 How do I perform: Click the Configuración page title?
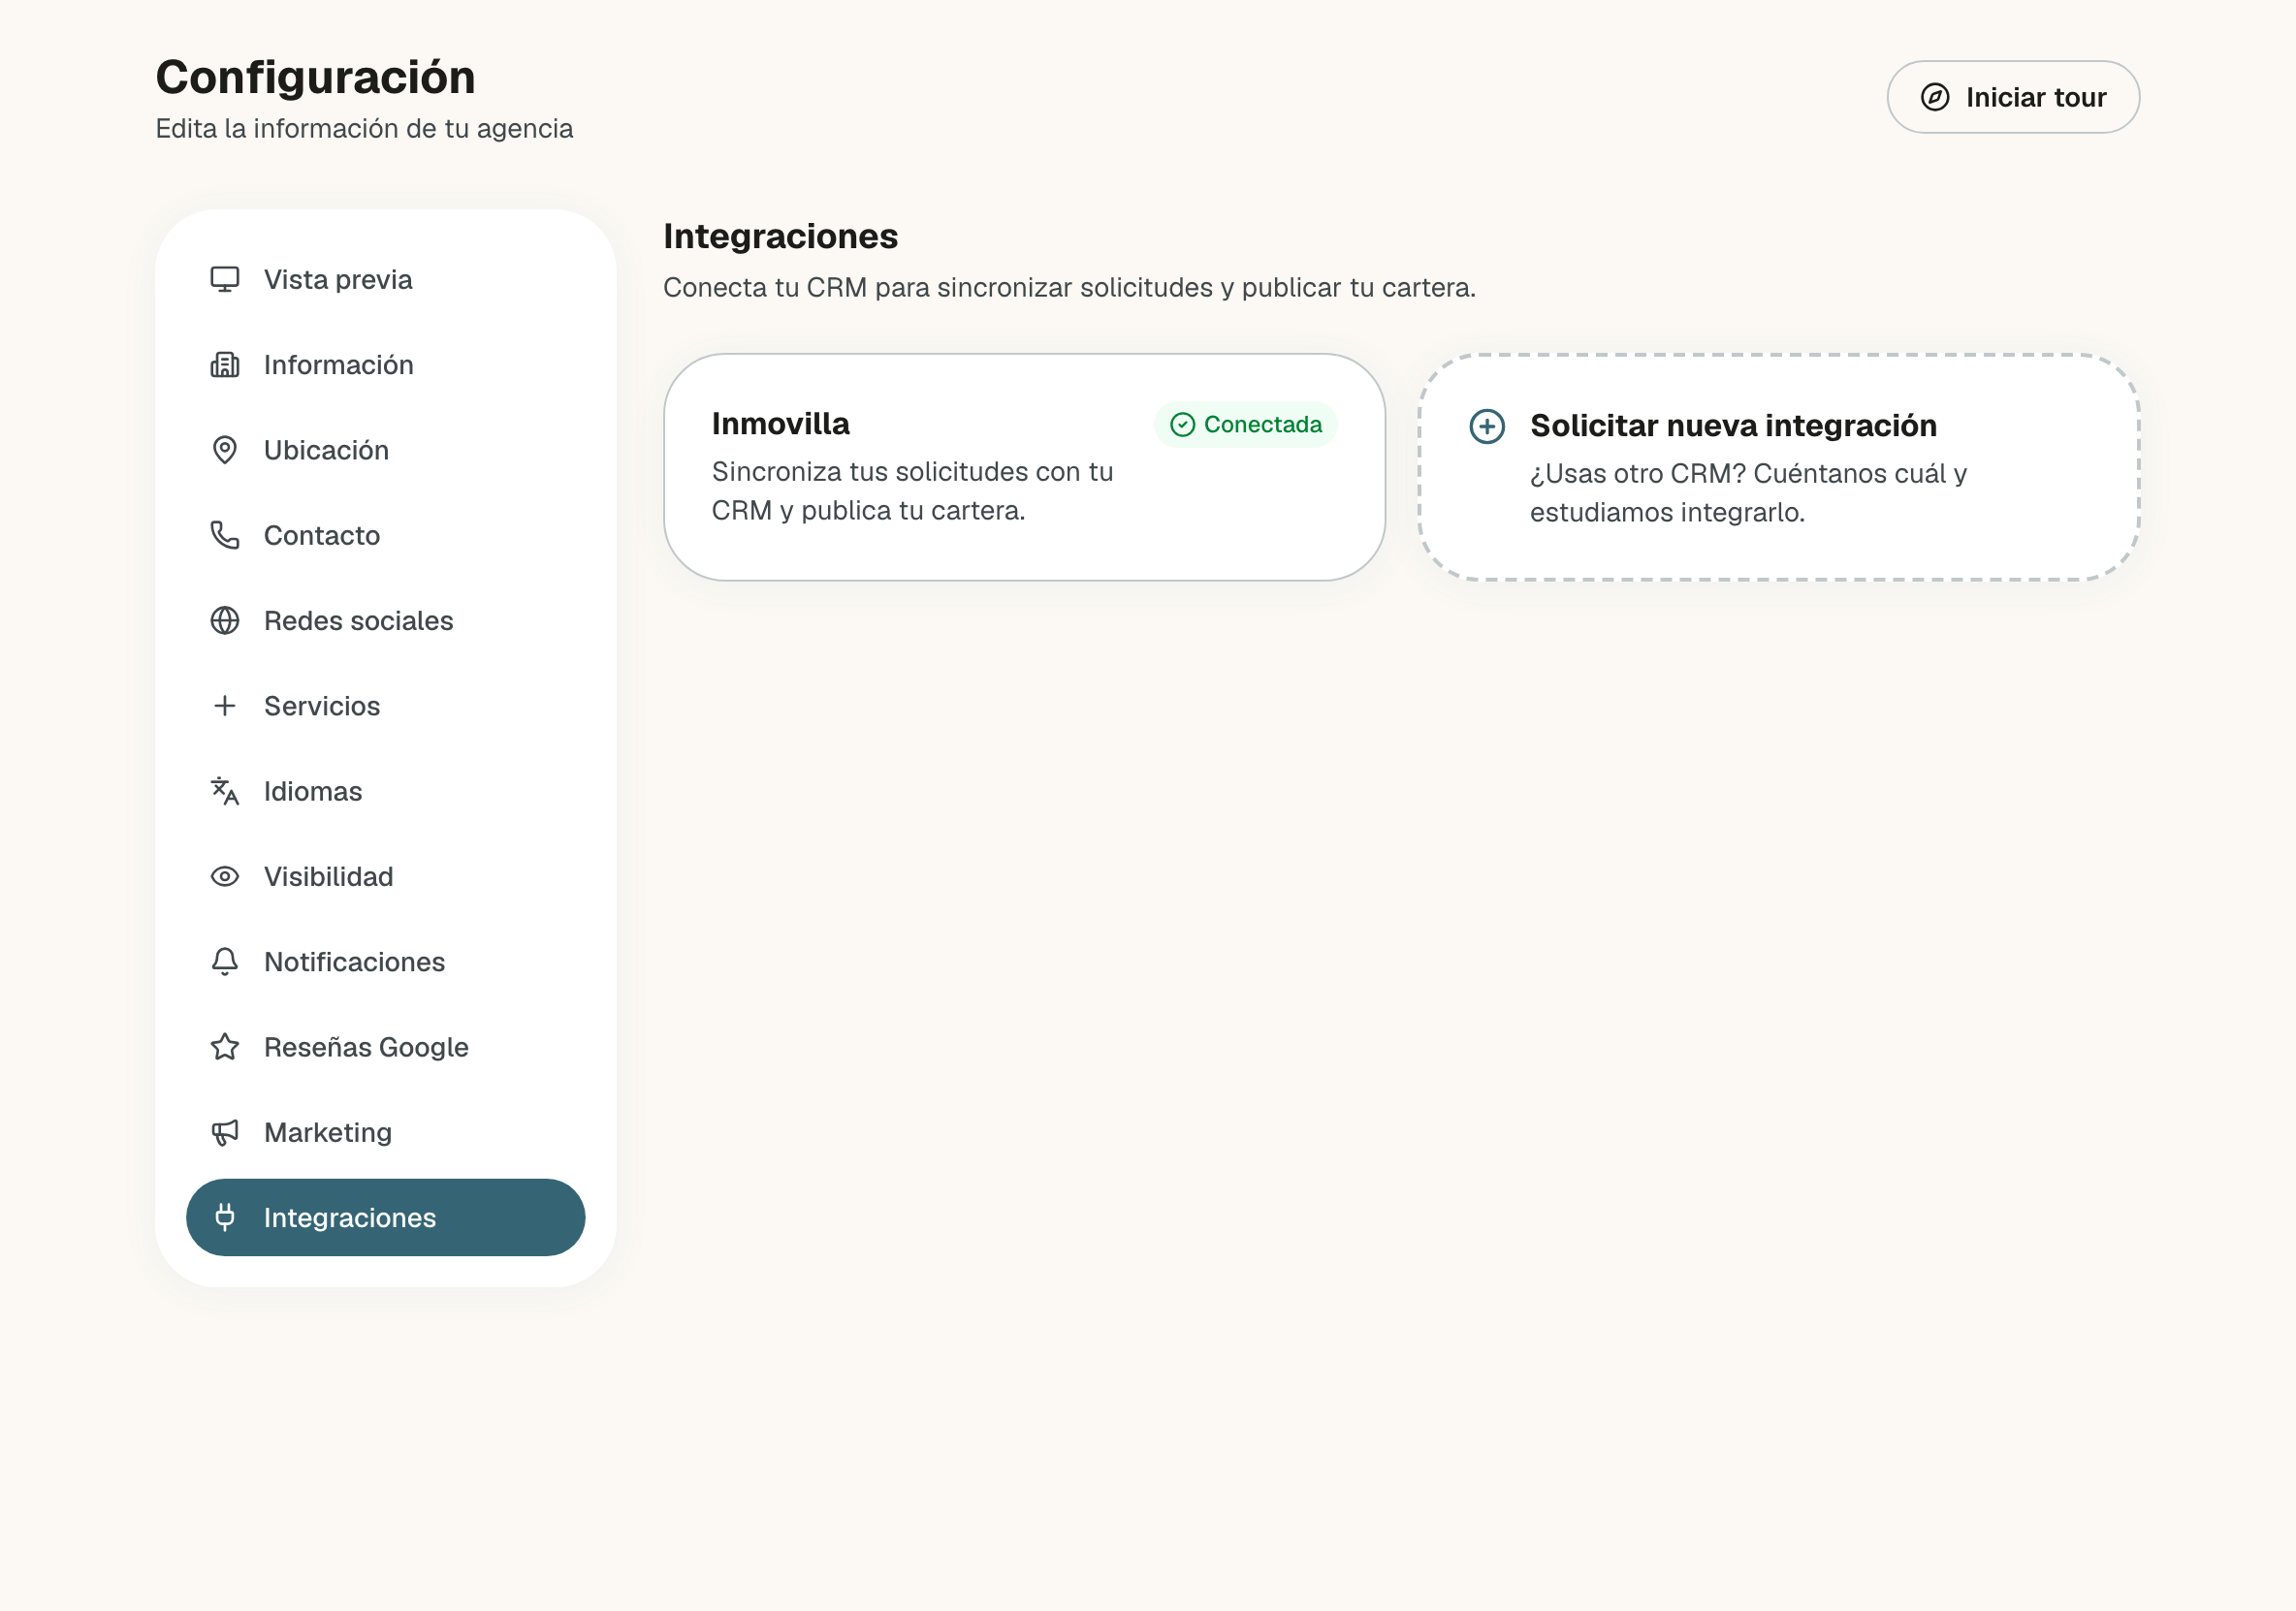[x=315, y=77]
